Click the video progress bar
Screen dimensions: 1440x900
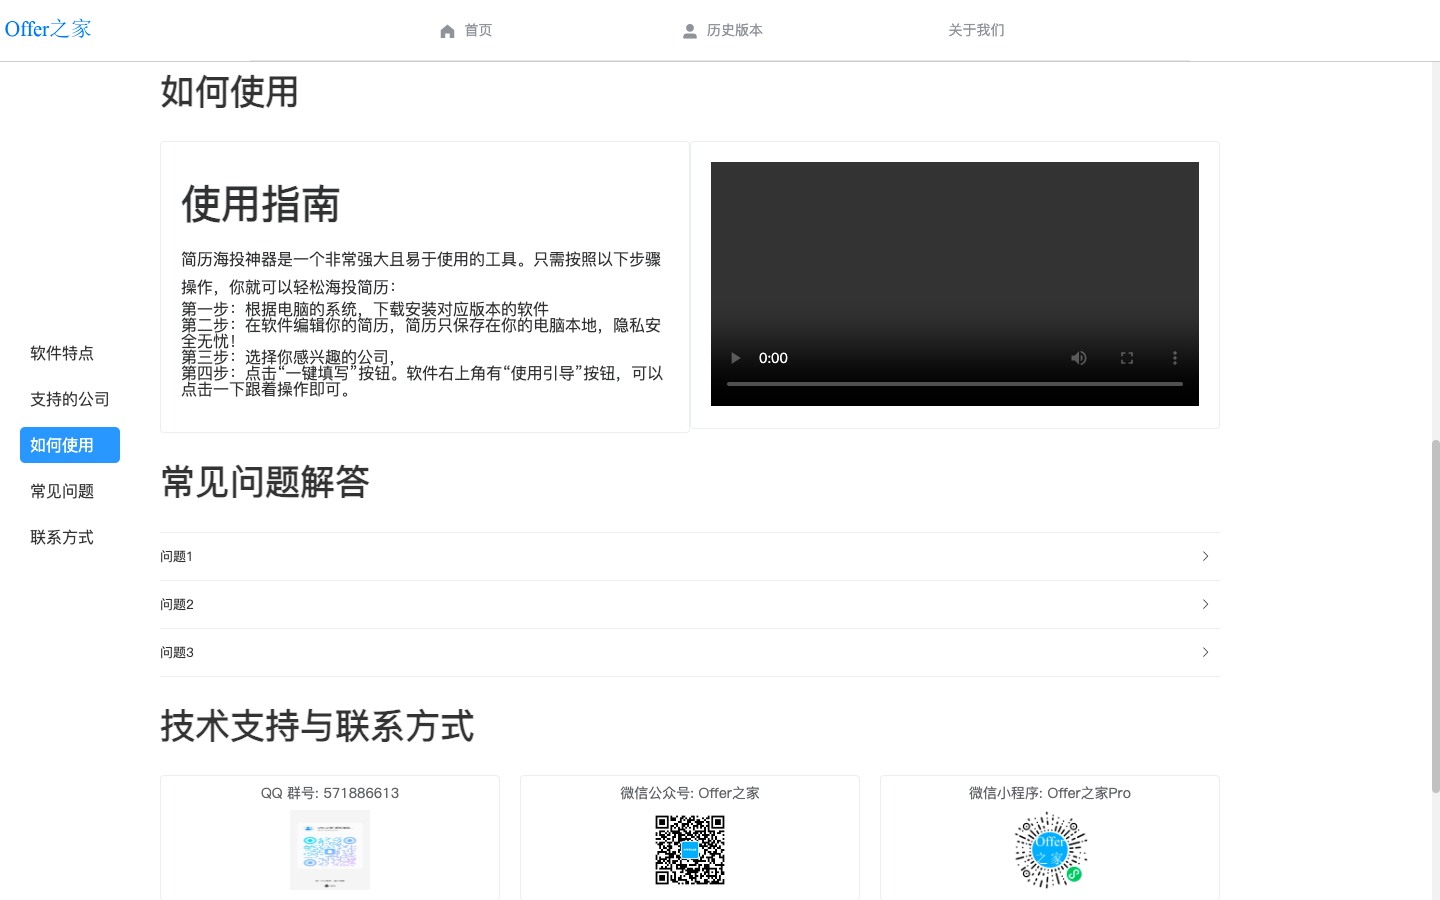point(955,382)
